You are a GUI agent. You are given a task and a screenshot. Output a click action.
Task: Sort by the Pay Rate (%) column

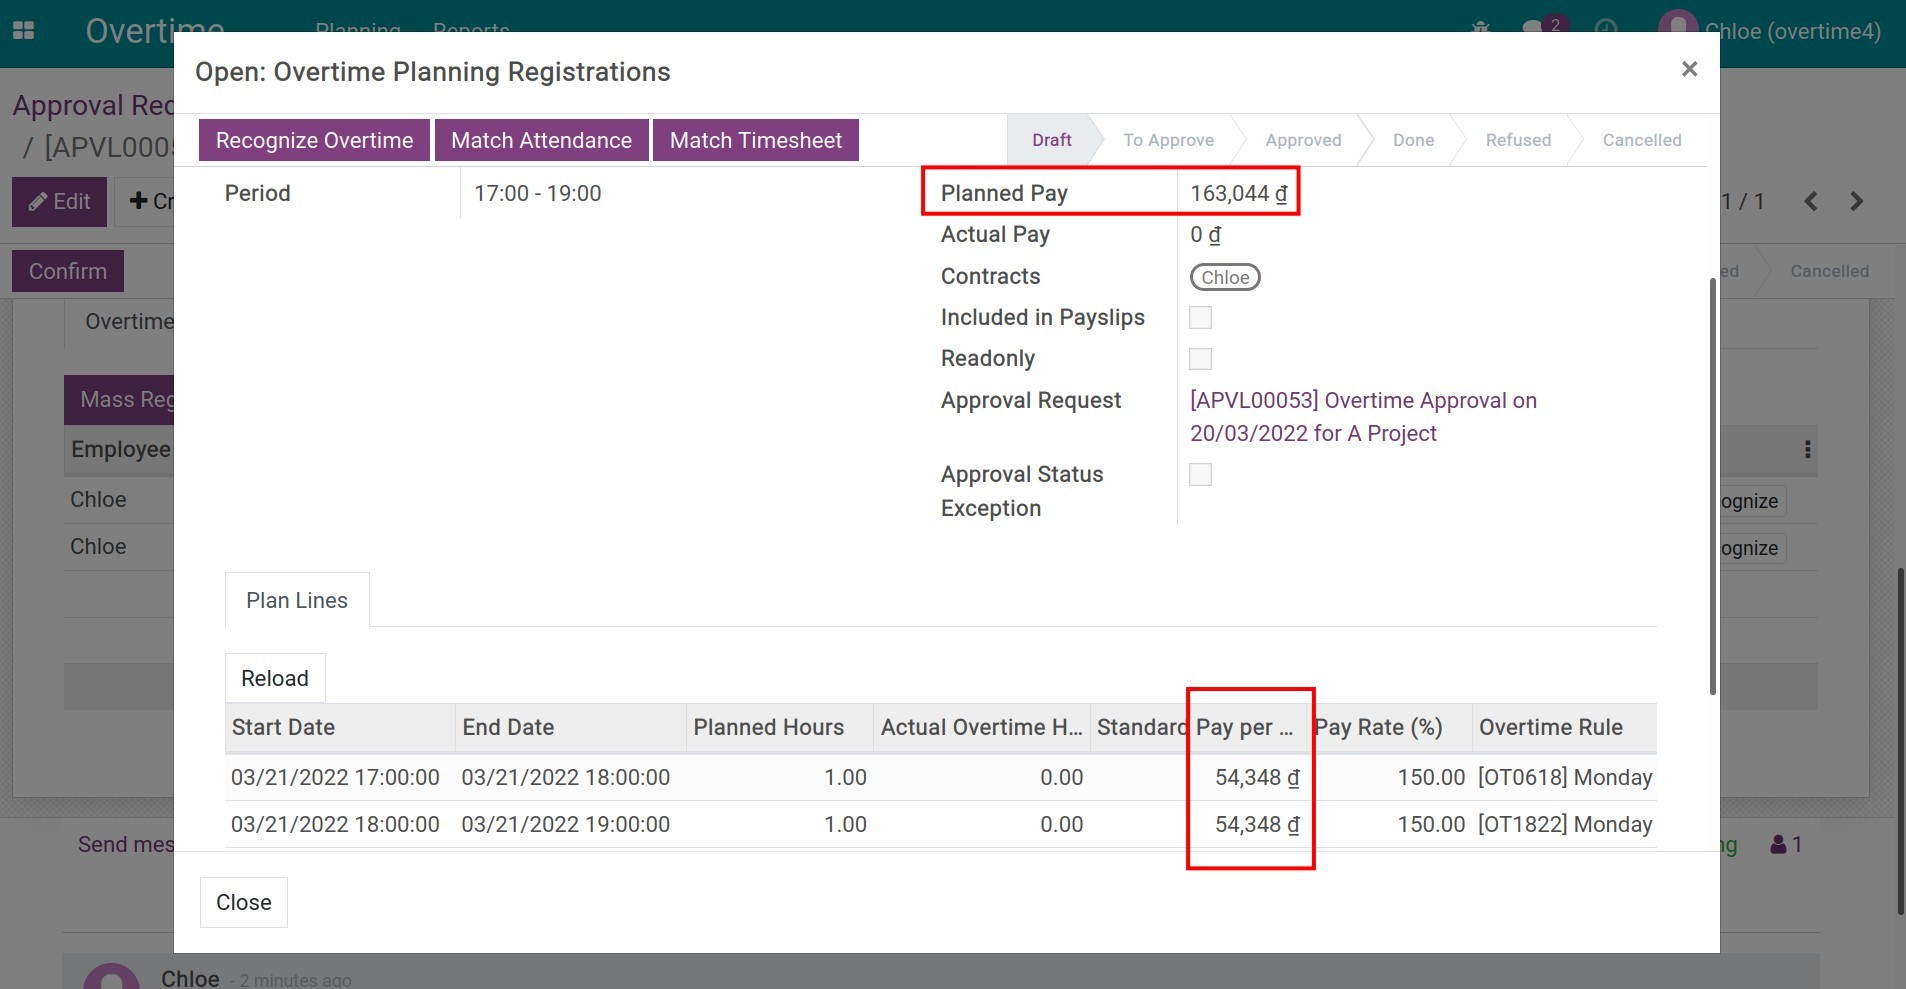point(1378,728)
